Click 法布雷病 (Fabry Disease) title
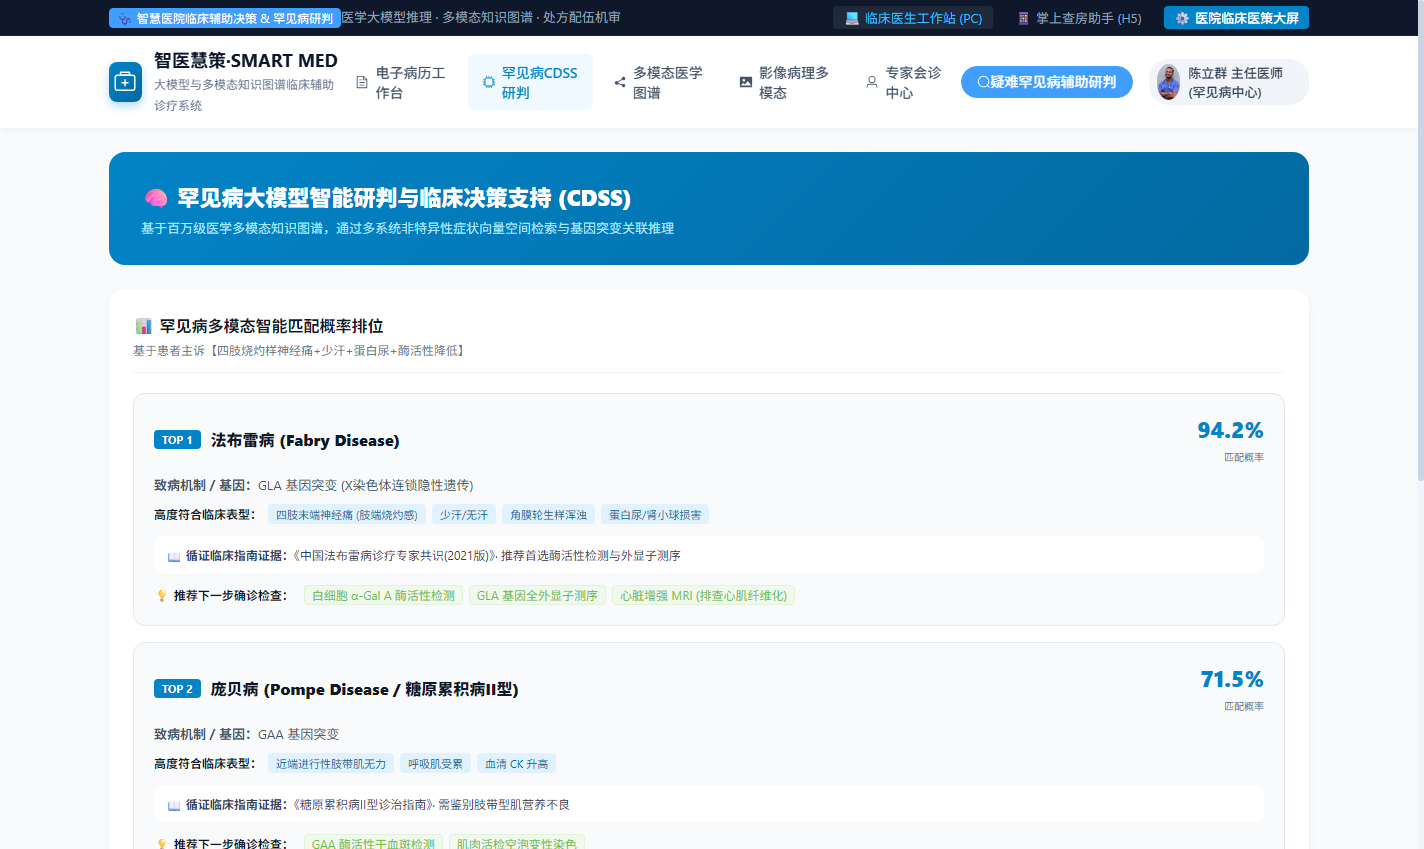 point(305,441)
